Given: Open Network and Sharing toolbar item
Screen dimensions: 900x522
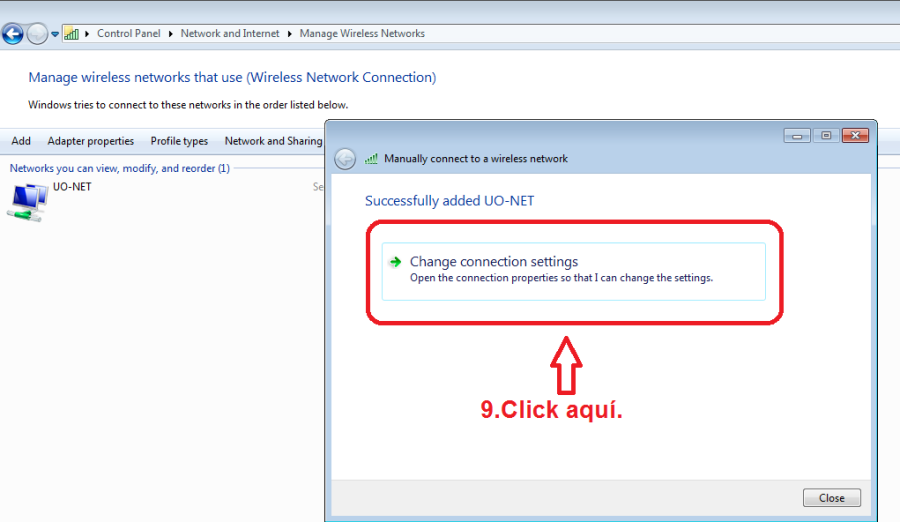Looking at the screenshot, I should 273,141.
